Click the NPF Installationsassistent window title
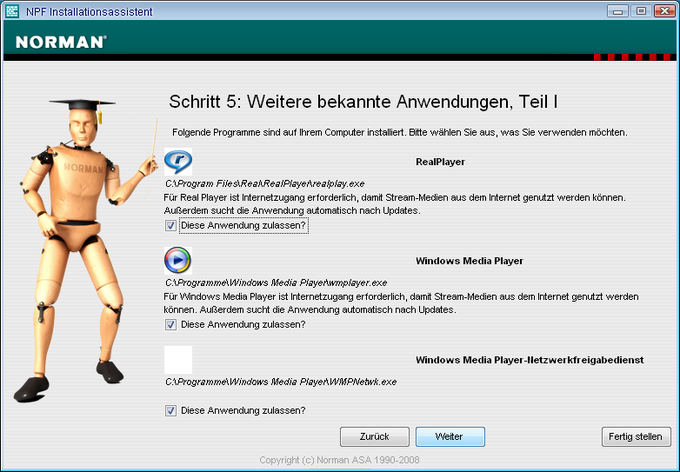Viewport: 680px width, 472px height. (89, 12)
